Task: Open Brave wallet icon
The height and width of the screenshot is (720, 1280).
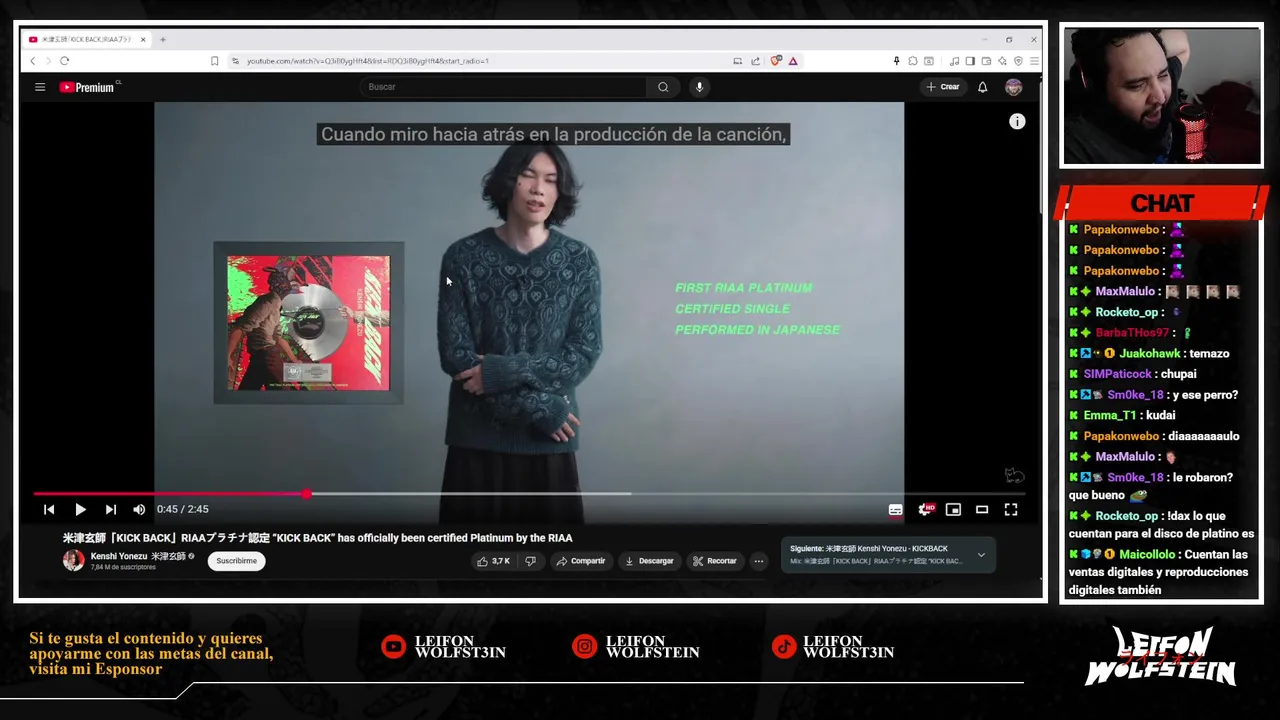Action: pyautogui.click(x=986, y=61)
